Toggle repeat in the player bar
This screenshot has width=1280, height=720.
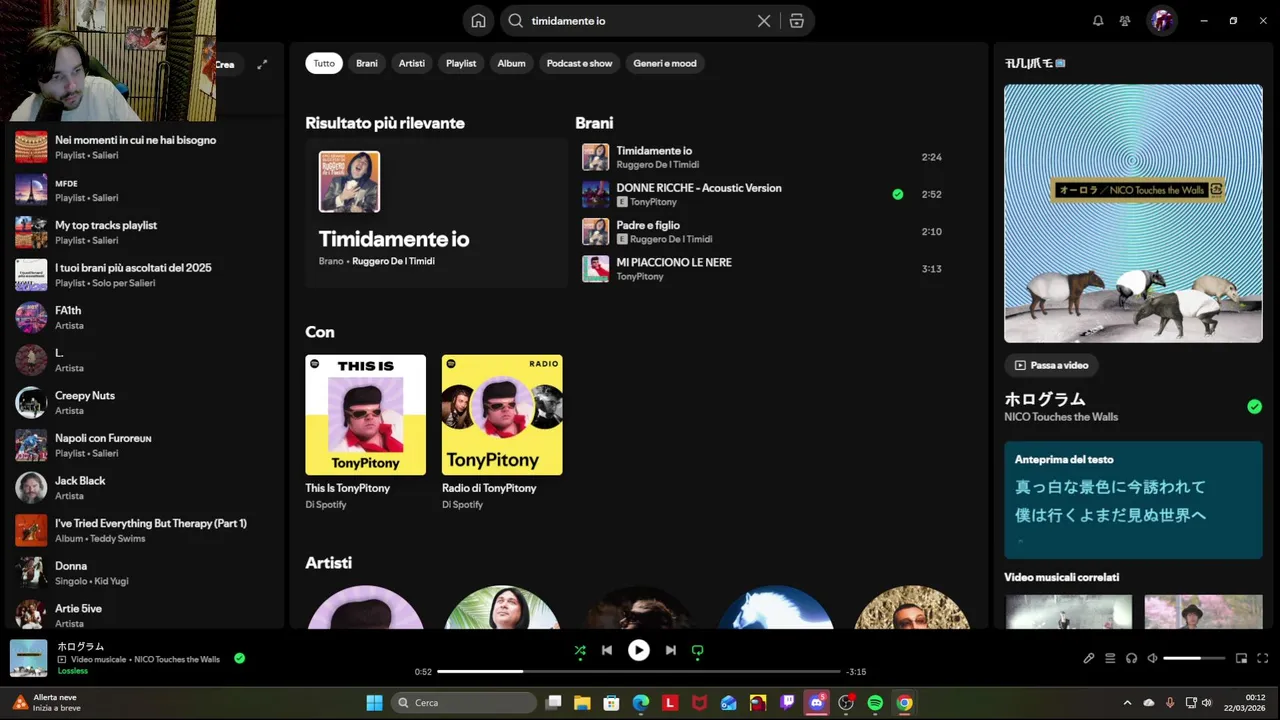pos(697,650)
